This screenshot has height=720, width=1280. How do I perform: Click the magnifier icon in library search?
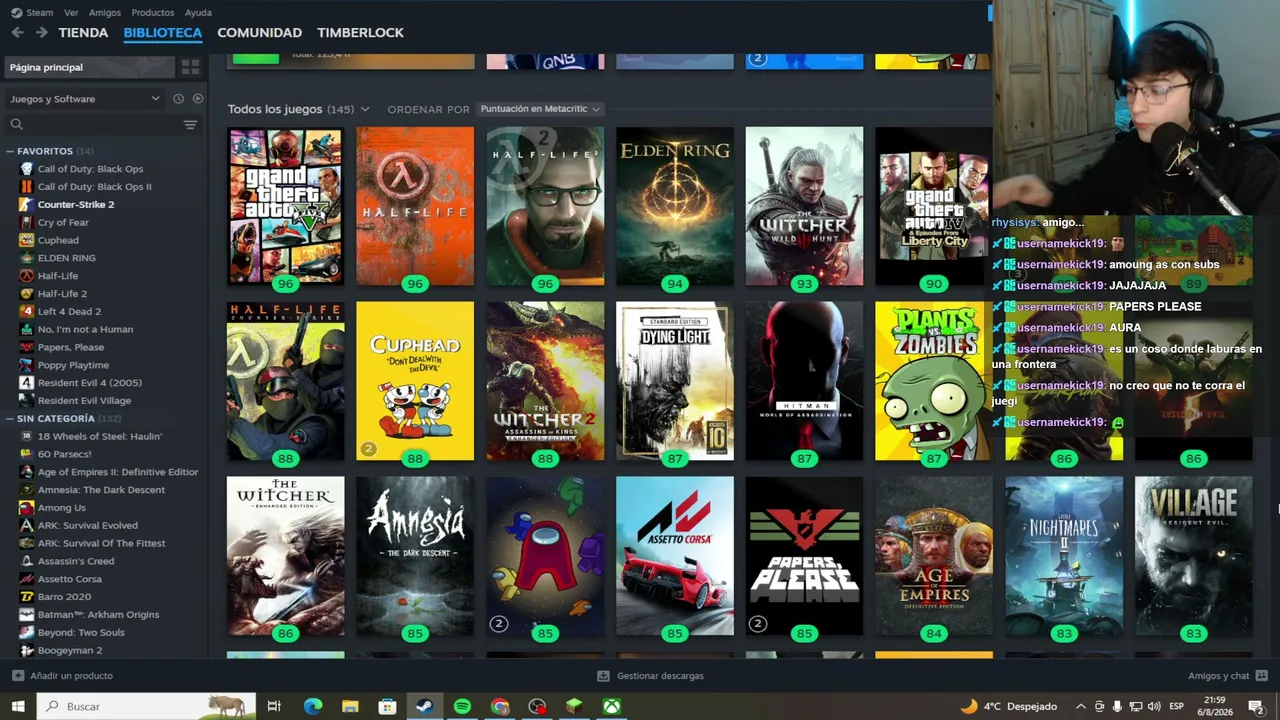[16, 125]
